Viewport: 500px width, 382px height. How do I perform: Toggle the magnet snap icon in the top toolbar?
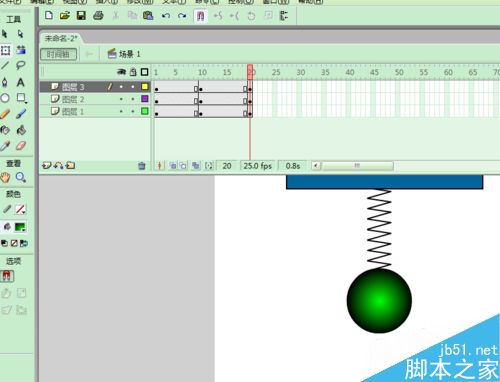(201, 16)
